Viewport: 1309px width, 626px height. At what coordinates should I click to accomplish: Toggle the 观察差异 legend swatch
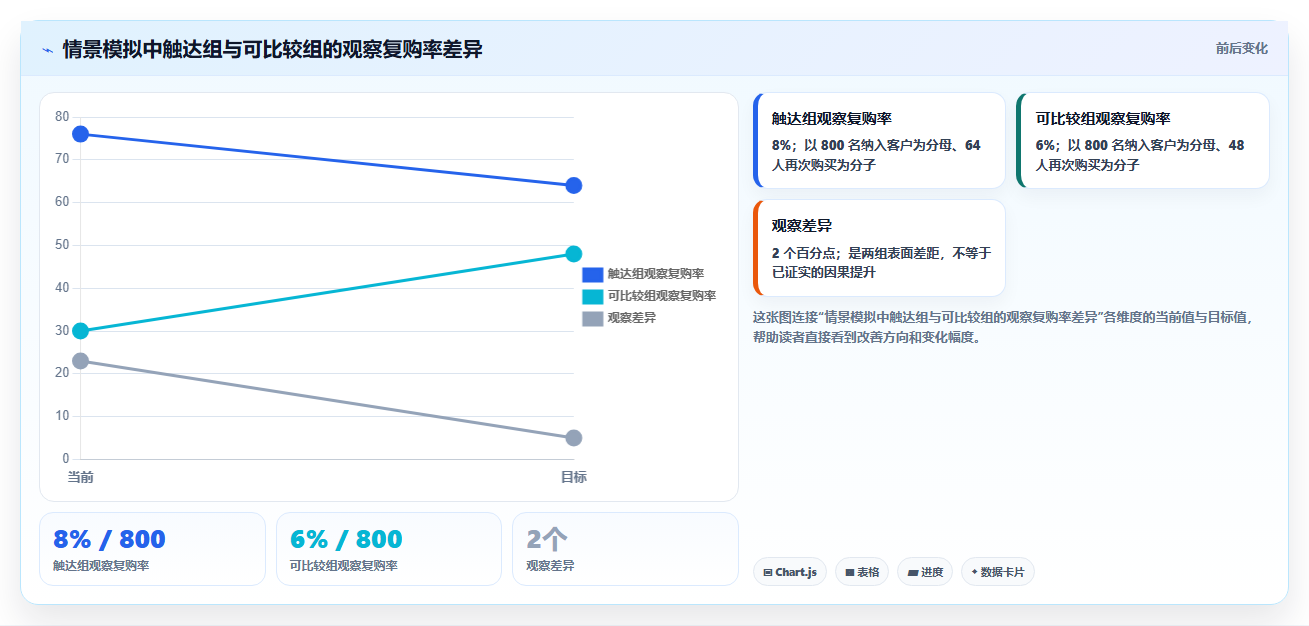(593, 318)
